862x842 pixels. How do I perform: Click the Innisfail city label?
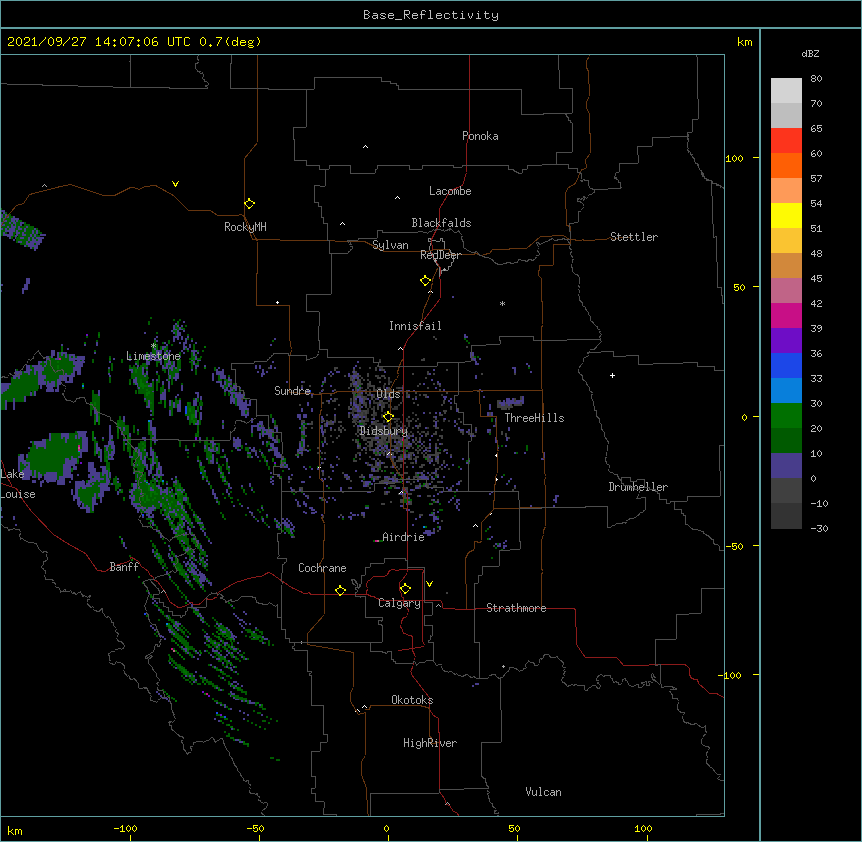[x=415, y=326]
